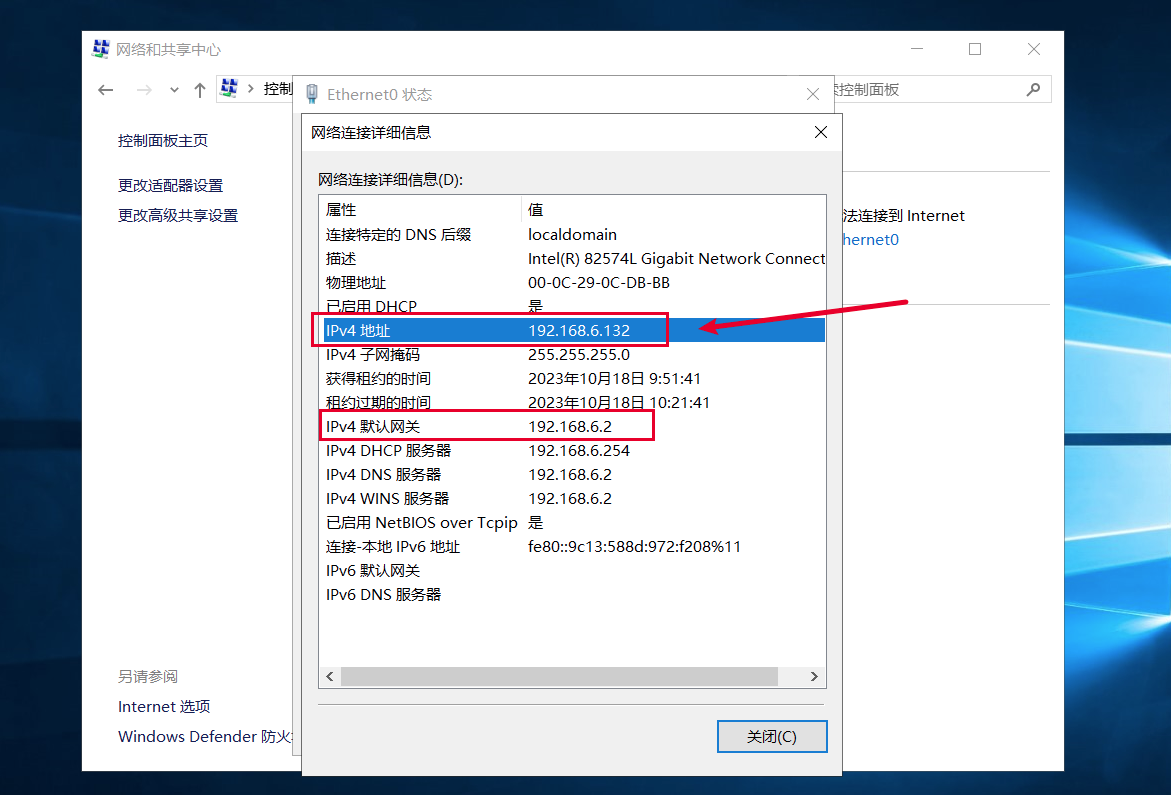Go to 控制面板主页
The height and width of the screenshot is (795, 1171).
(163, 141)
